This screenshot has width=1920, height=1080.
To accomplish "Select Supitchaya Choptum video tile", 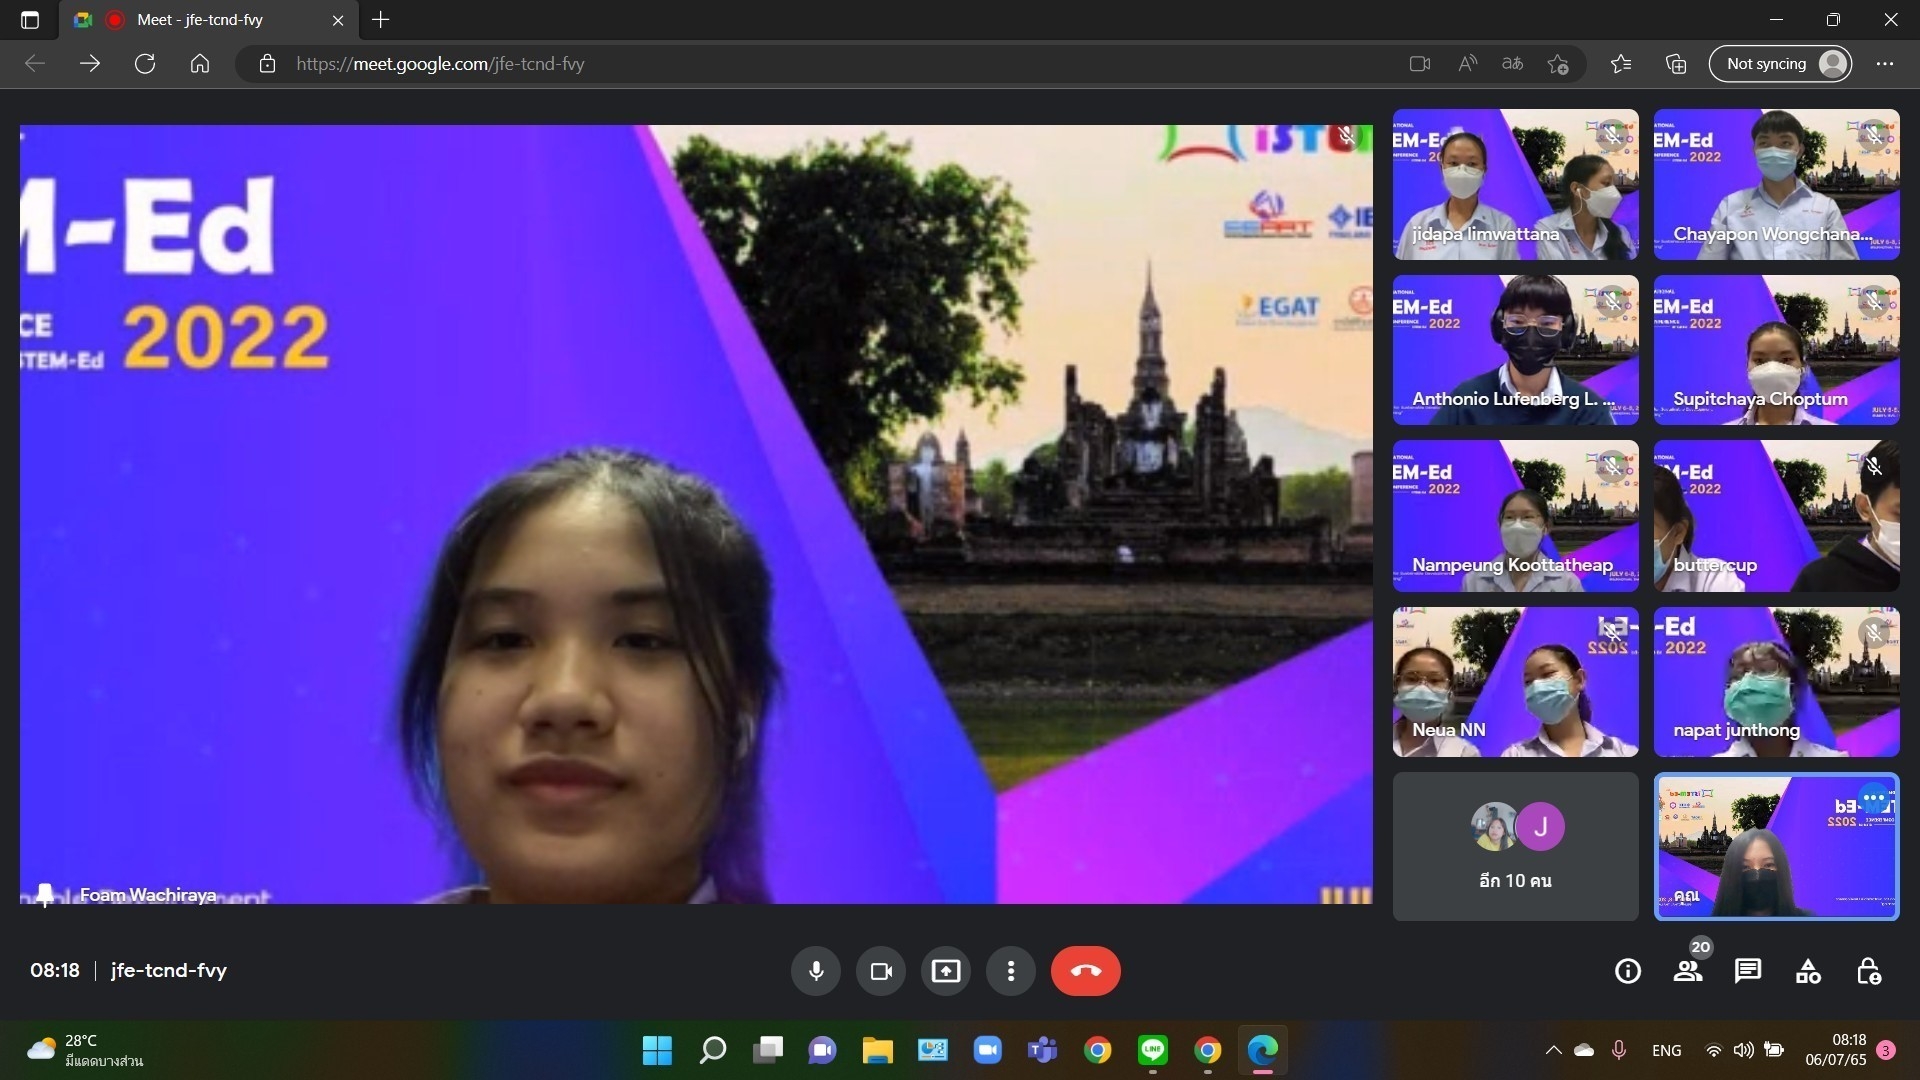I will 1777,350.
